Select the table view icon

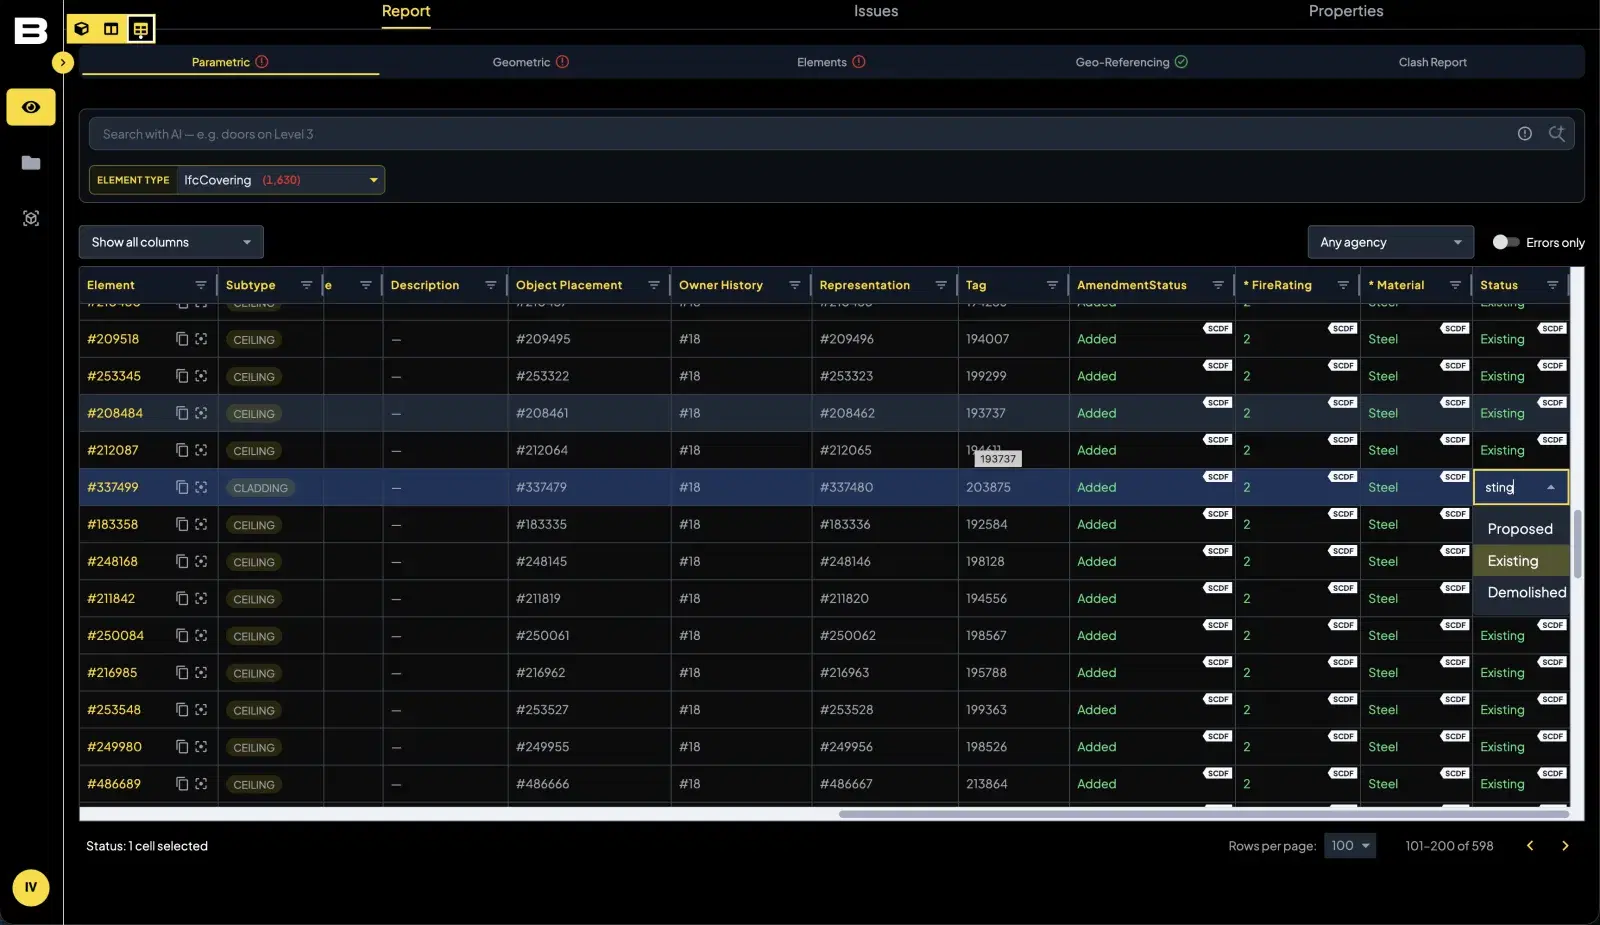click(x=141, y=29)
